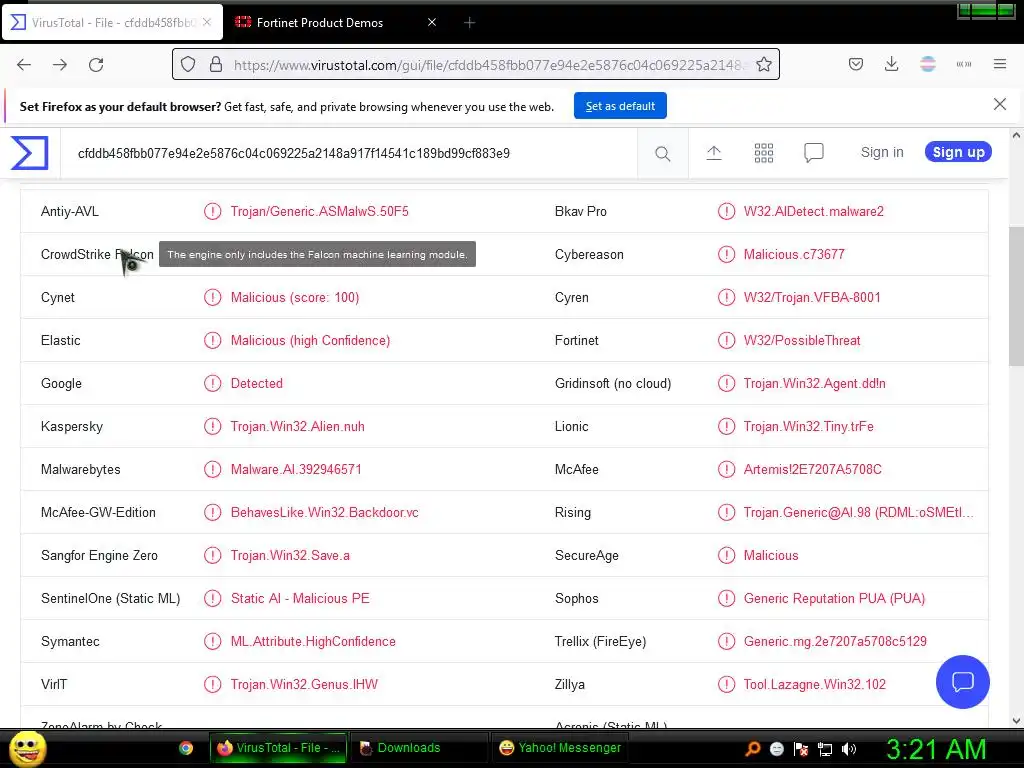Open the blue chat widget button
Image resolution: width=1024 pixels, height=768 pixels.
[963, 682]
